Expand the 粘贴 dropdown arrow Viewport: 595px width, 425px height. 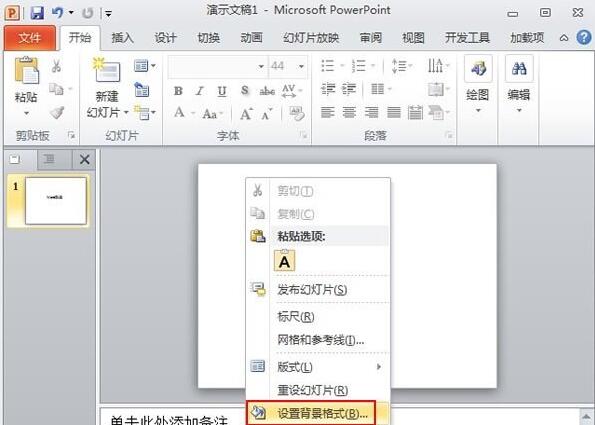(x=26, y=113)
